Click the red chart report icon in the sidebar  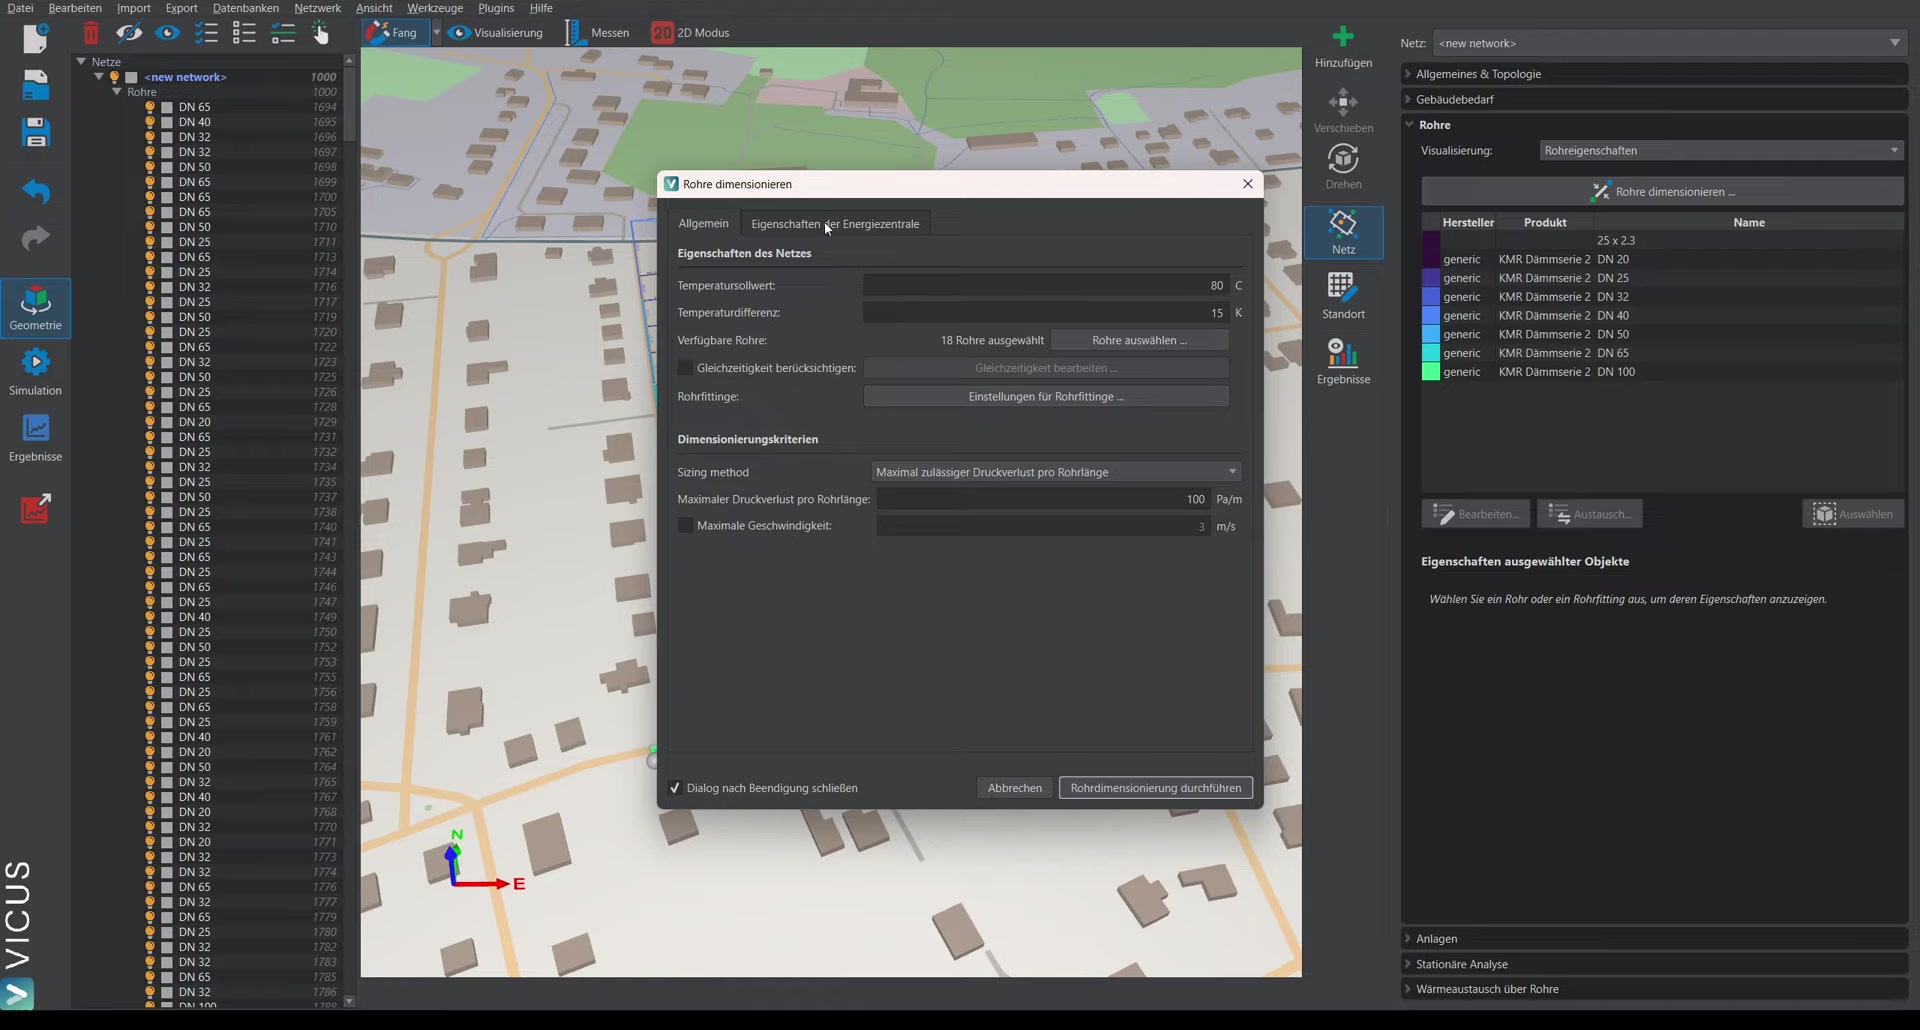[36, 509]
